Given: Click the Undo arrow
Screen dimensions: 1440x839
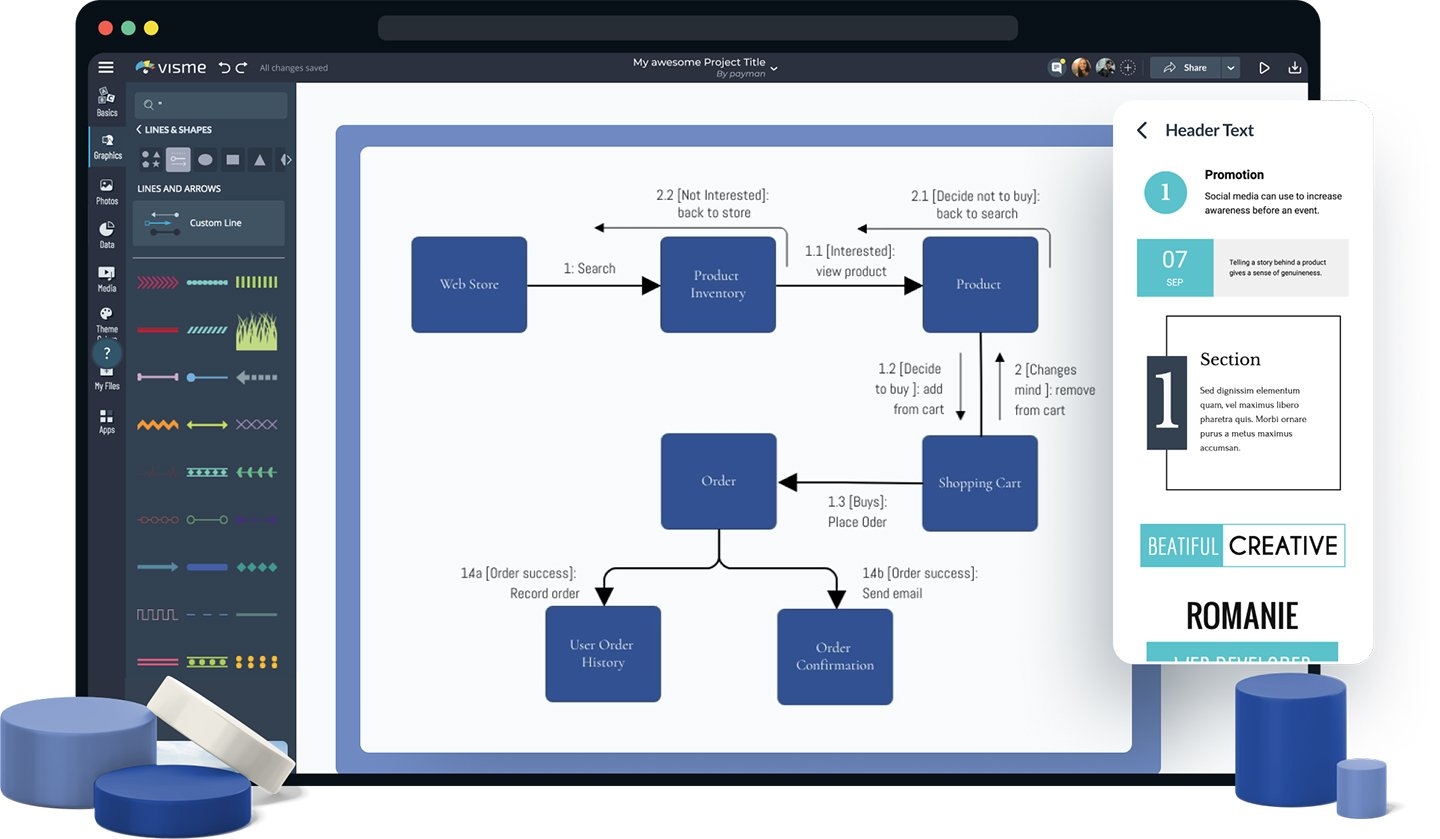Looking at the screenshot, I should click(224, 67).
